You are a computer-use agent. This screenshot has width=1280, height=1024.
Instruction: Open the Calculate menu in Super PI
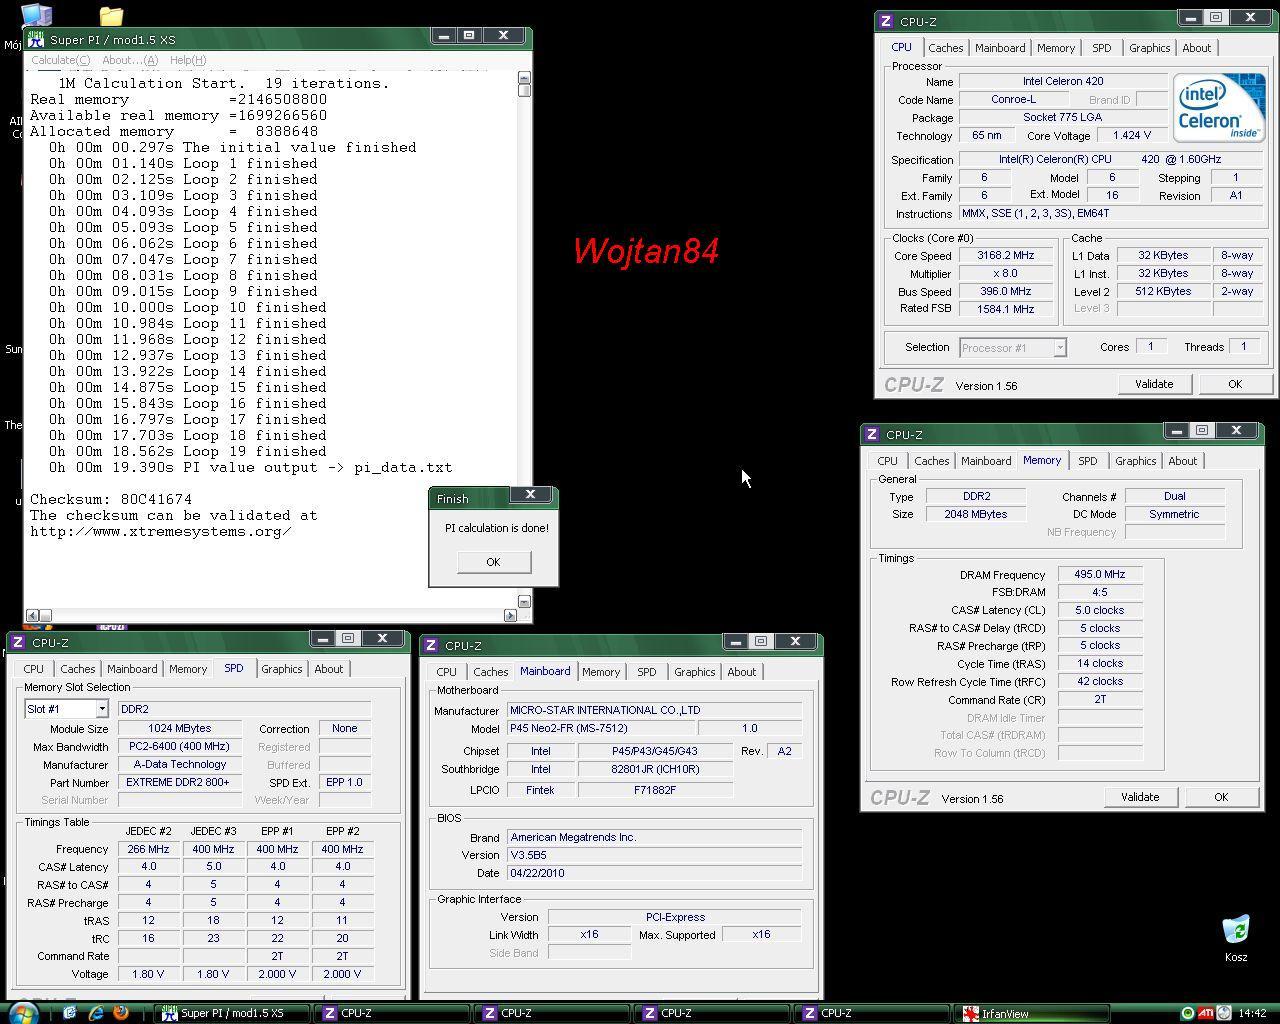click(x=60, y=60)
